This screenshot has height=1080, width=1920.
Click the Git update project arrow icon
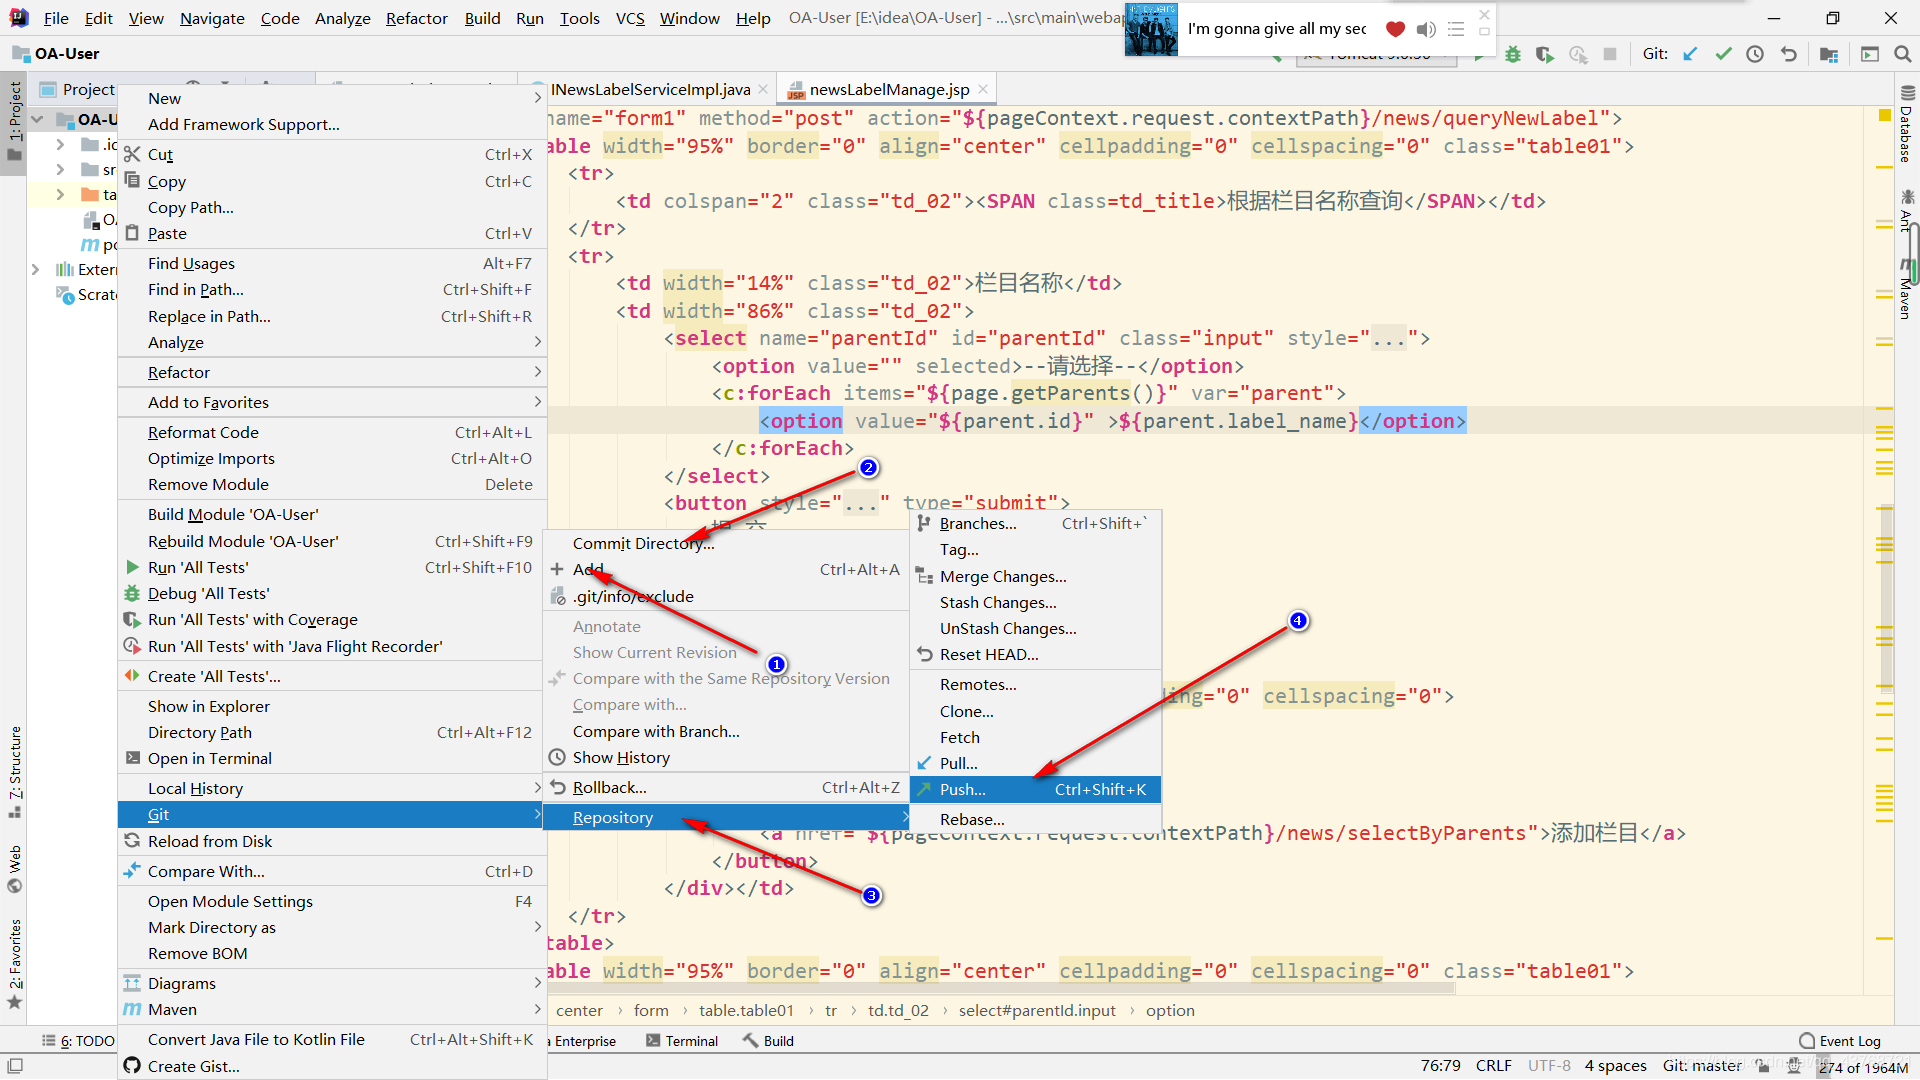pos(1690,54)
